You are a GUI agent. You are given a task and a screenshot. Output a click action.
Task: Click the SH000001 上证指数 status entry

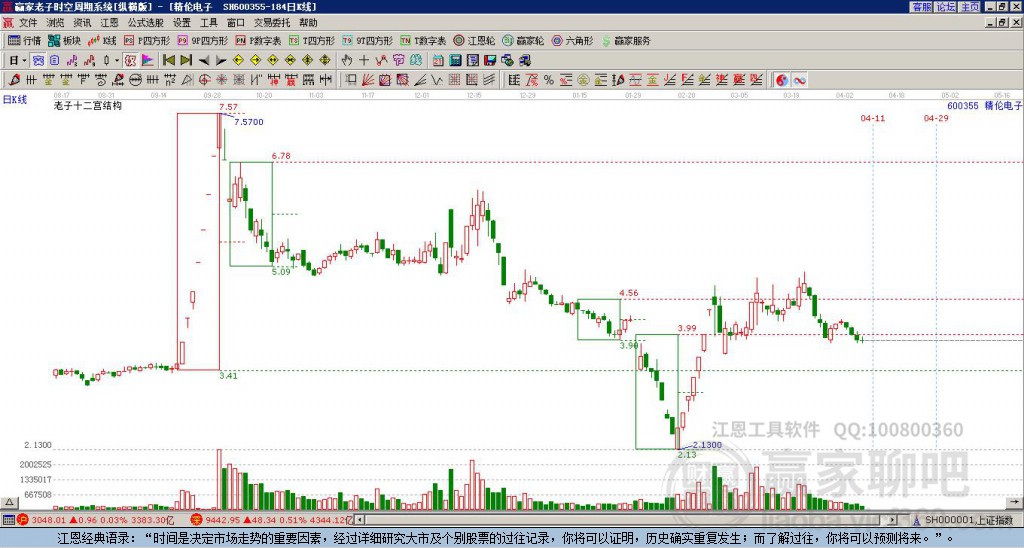point(968,520)
